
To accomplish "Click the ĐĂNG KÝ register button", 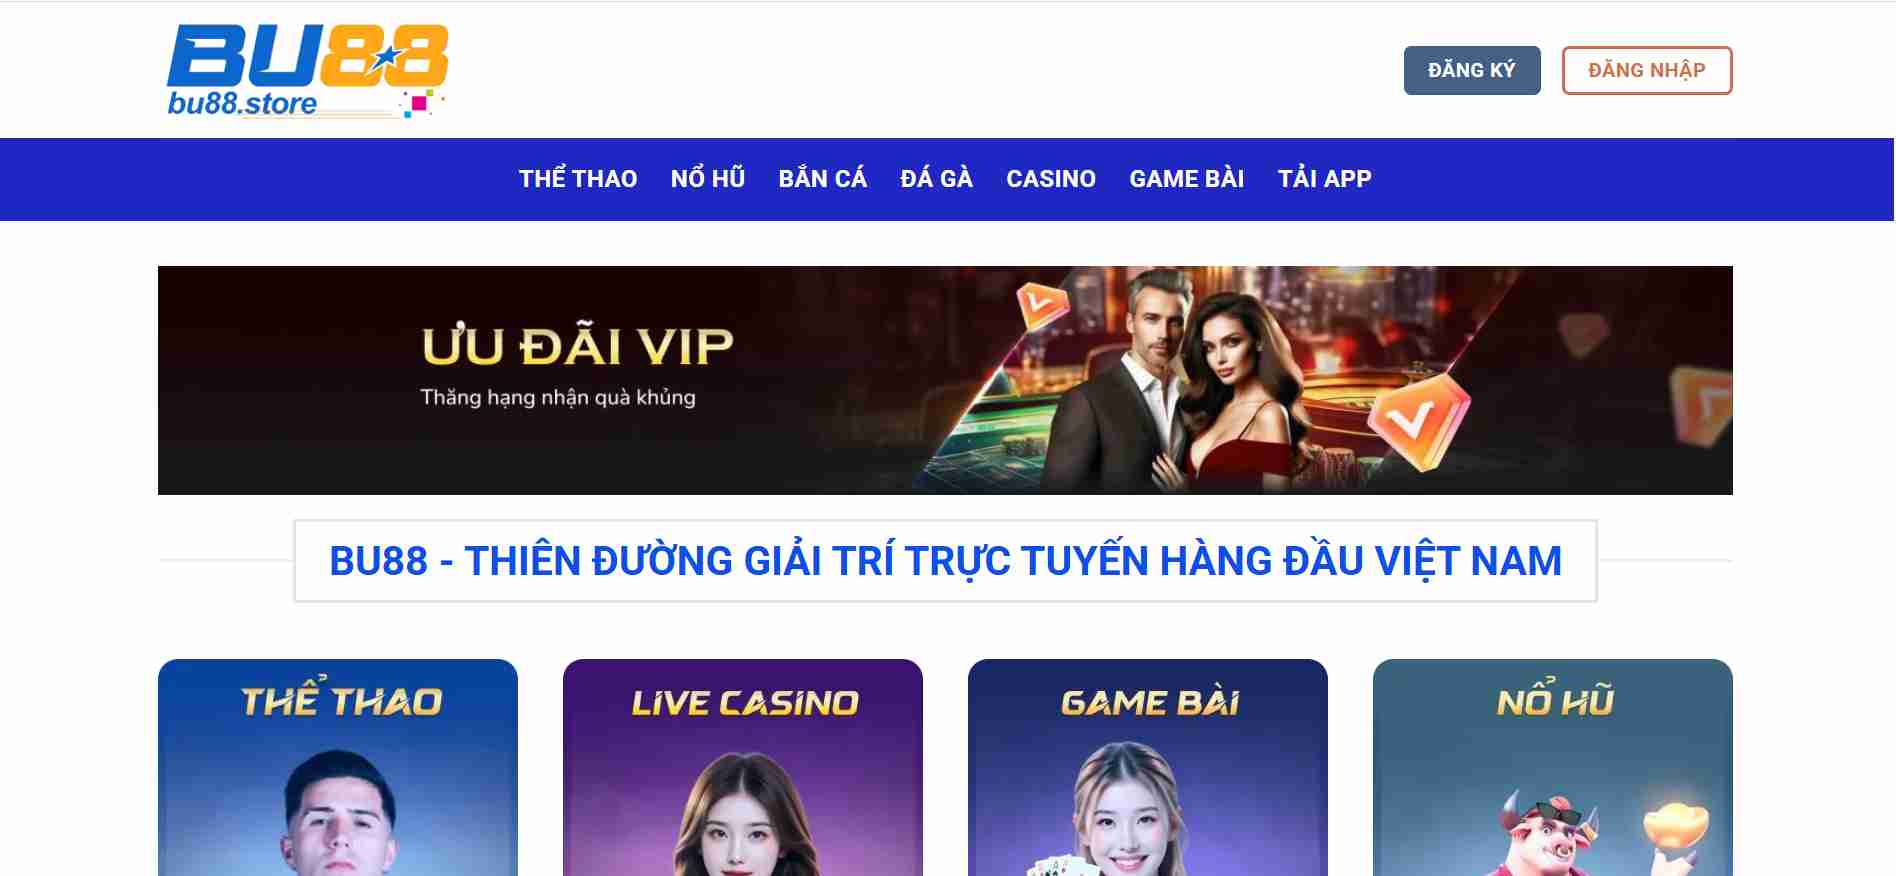I will click(1471, 70).
